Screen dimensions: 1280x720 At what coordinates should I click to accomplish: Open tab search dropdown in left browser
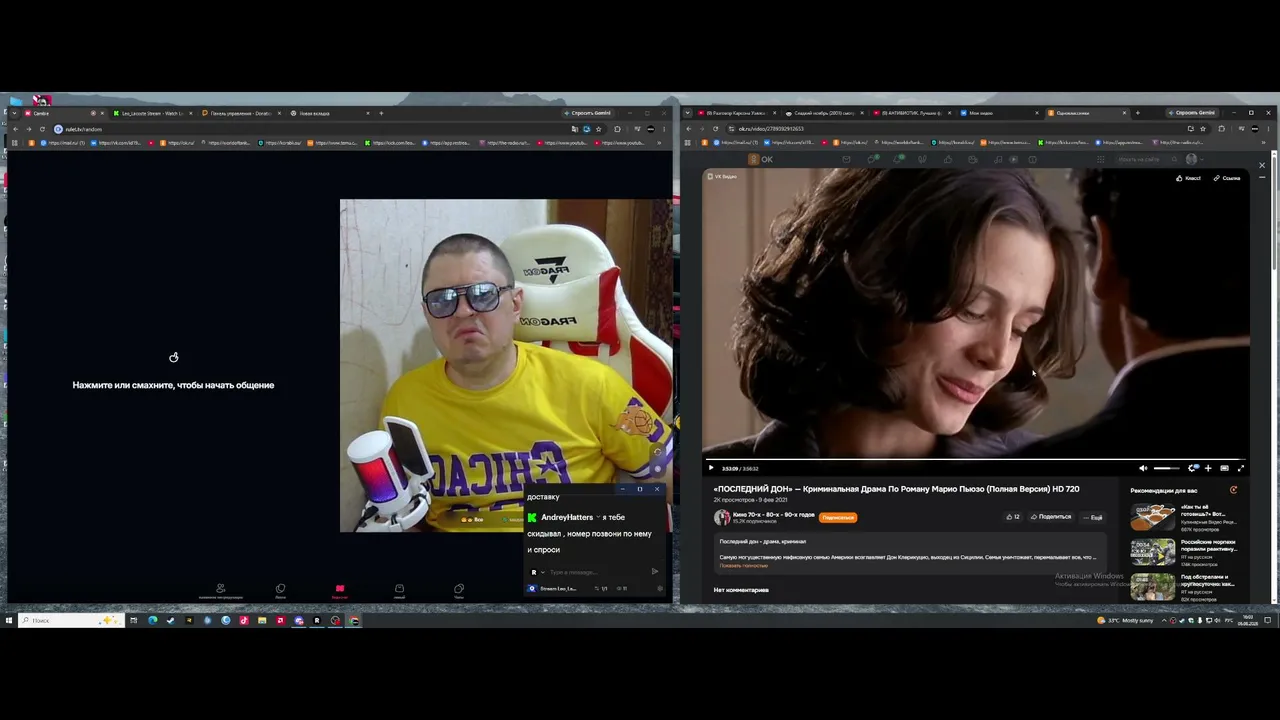click(x=14, y=113)
